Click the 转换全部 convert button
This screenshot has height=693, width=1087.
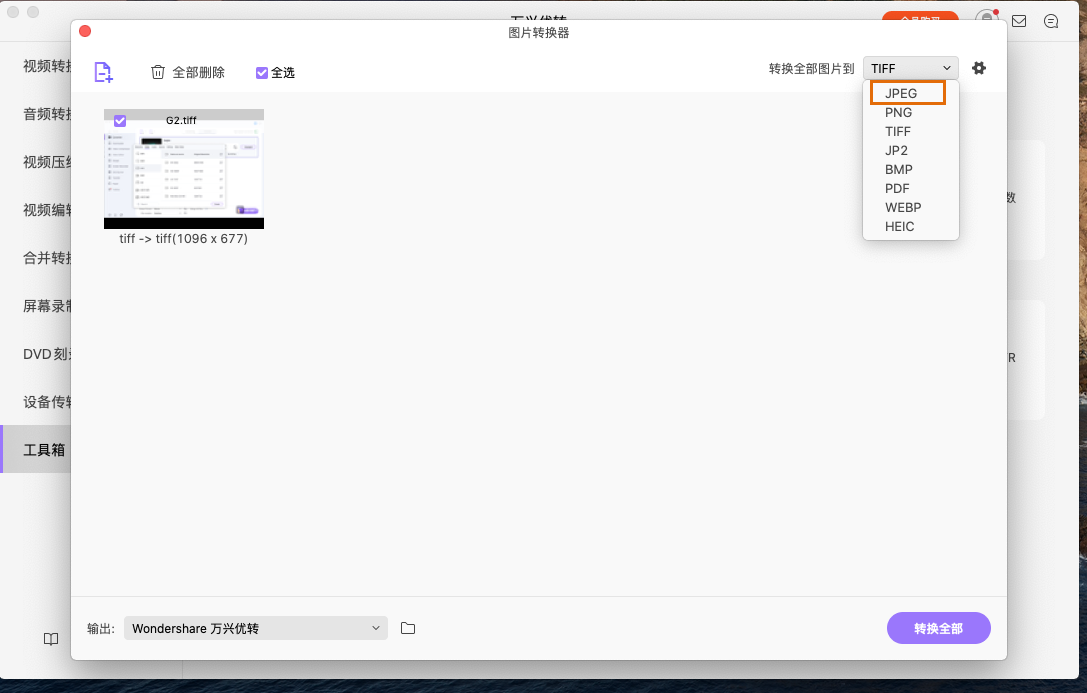pos(938,628)
